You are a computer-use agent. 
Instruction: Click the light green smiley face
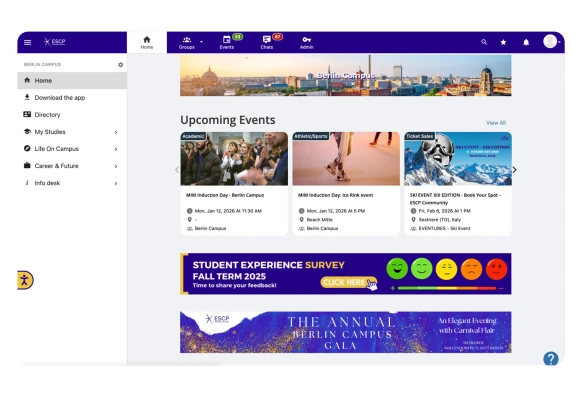[x=422, y=269]
